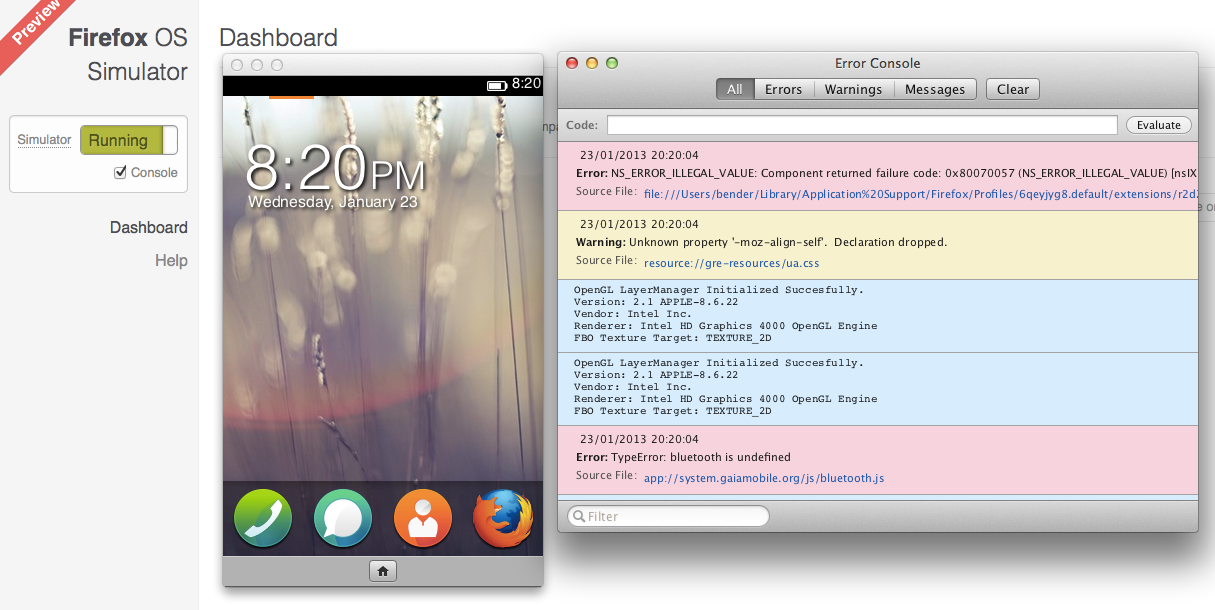Focus the Code input field
Viewport: 1215px width, 610px height.
pos(862,125)
